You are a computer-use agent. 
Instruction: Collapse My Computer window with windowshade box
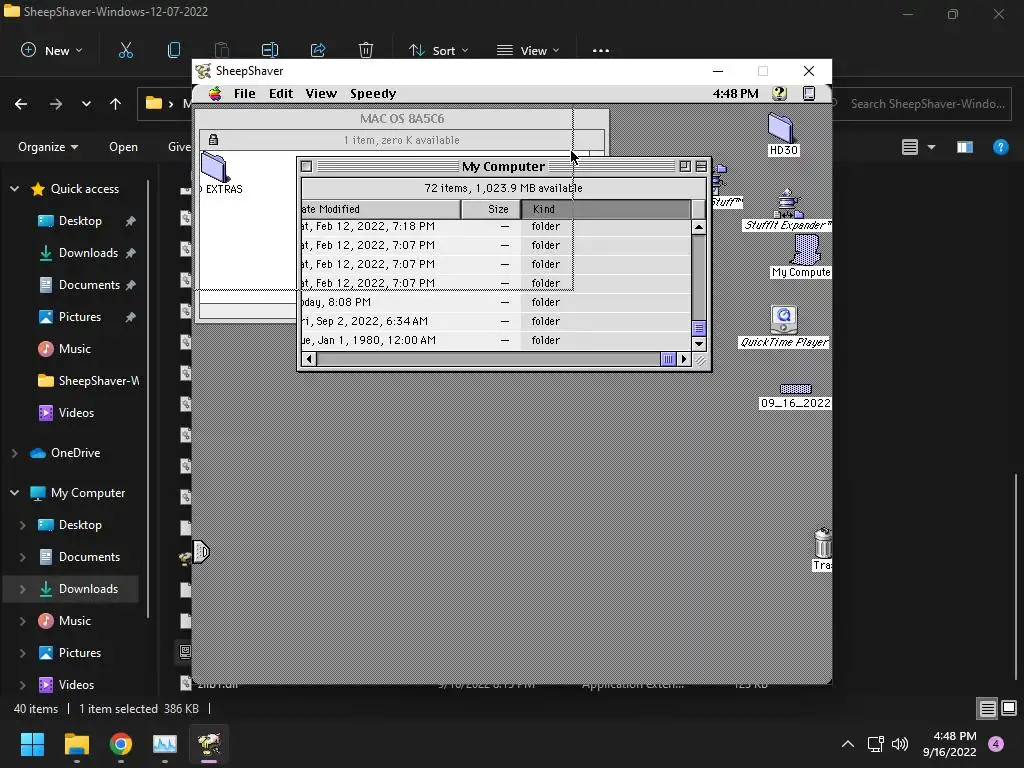click(x=701, y=167)
